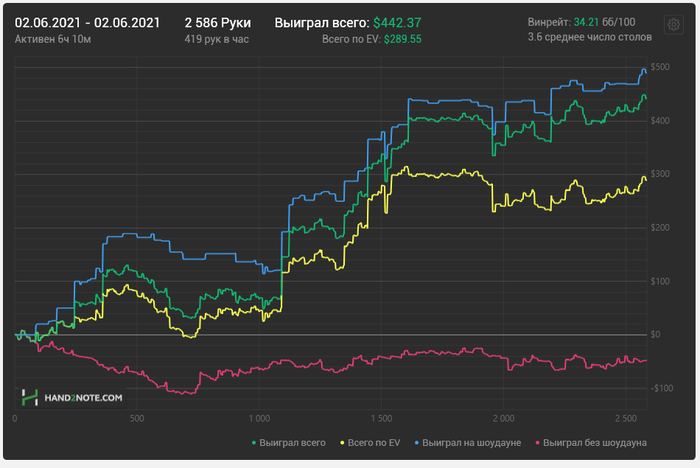Screen dimensions: 700x468
Task: Click the EV total value $289.55
Action: 403,39
